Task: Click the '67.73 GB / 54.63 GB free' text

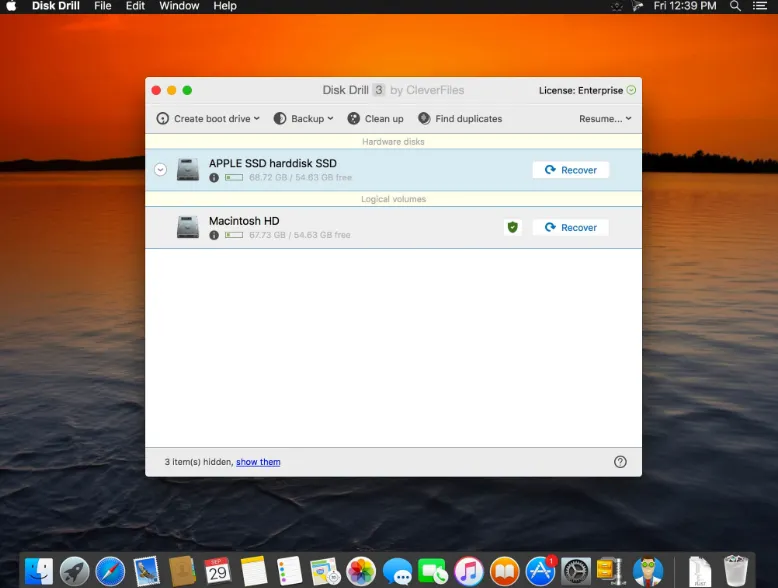Action: [300, 235]
